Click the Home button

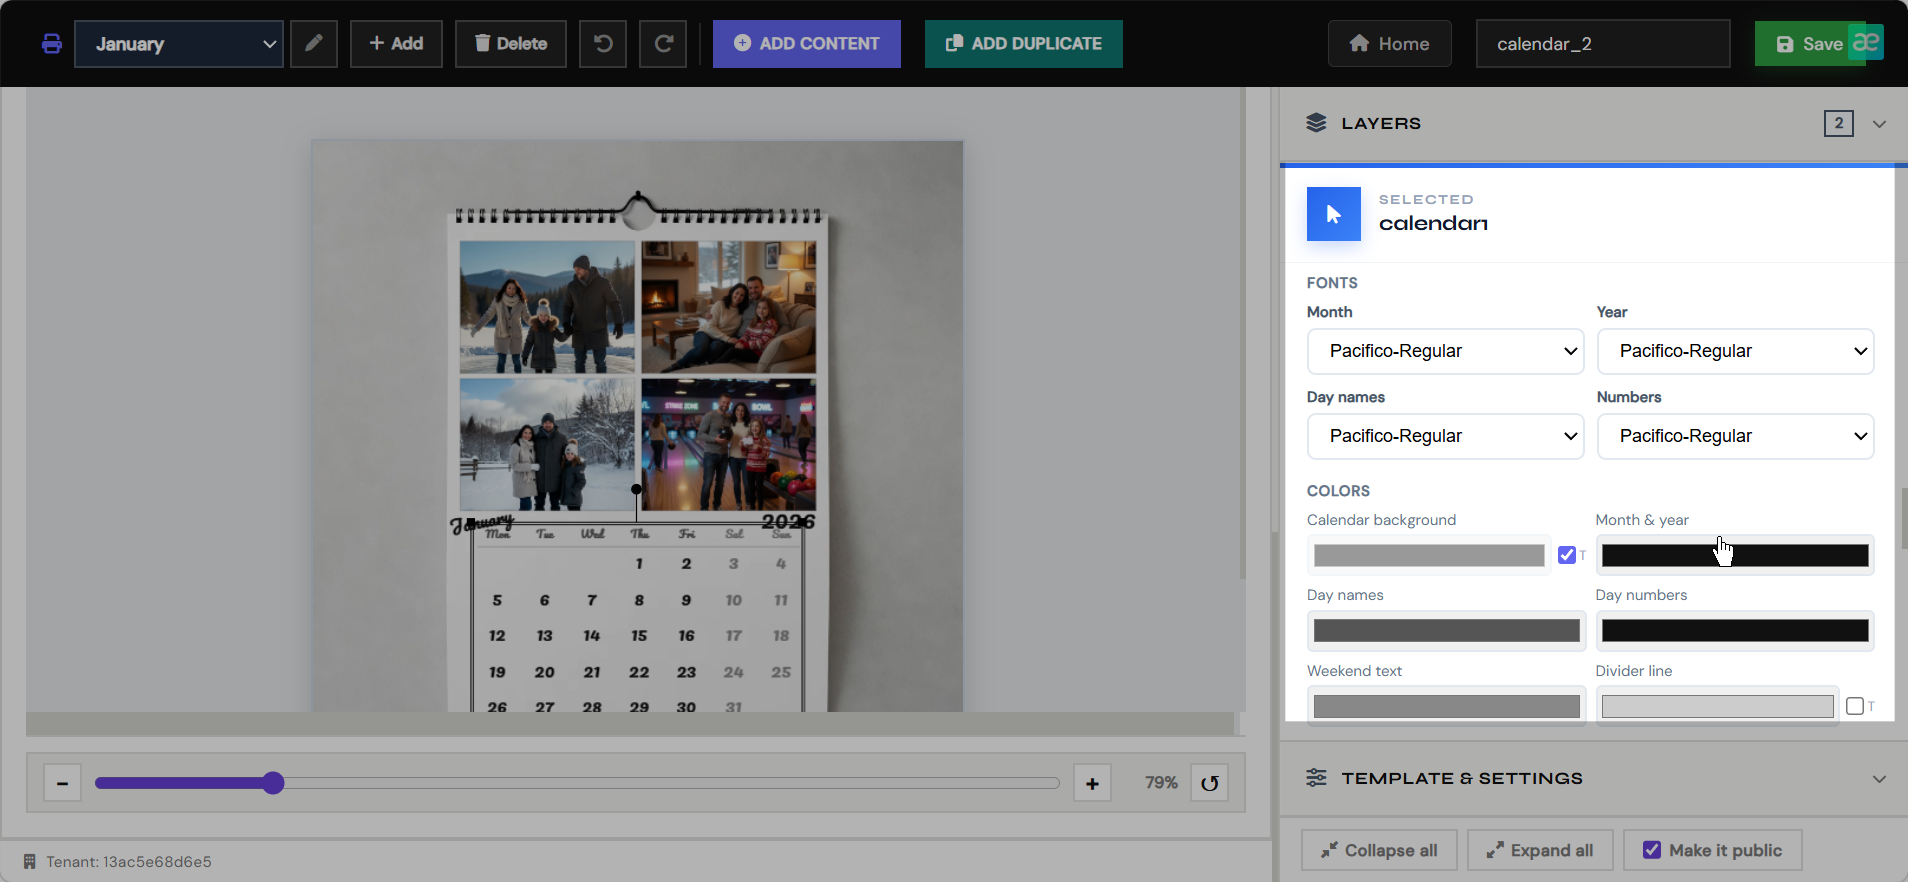[x=1389, y=44]
